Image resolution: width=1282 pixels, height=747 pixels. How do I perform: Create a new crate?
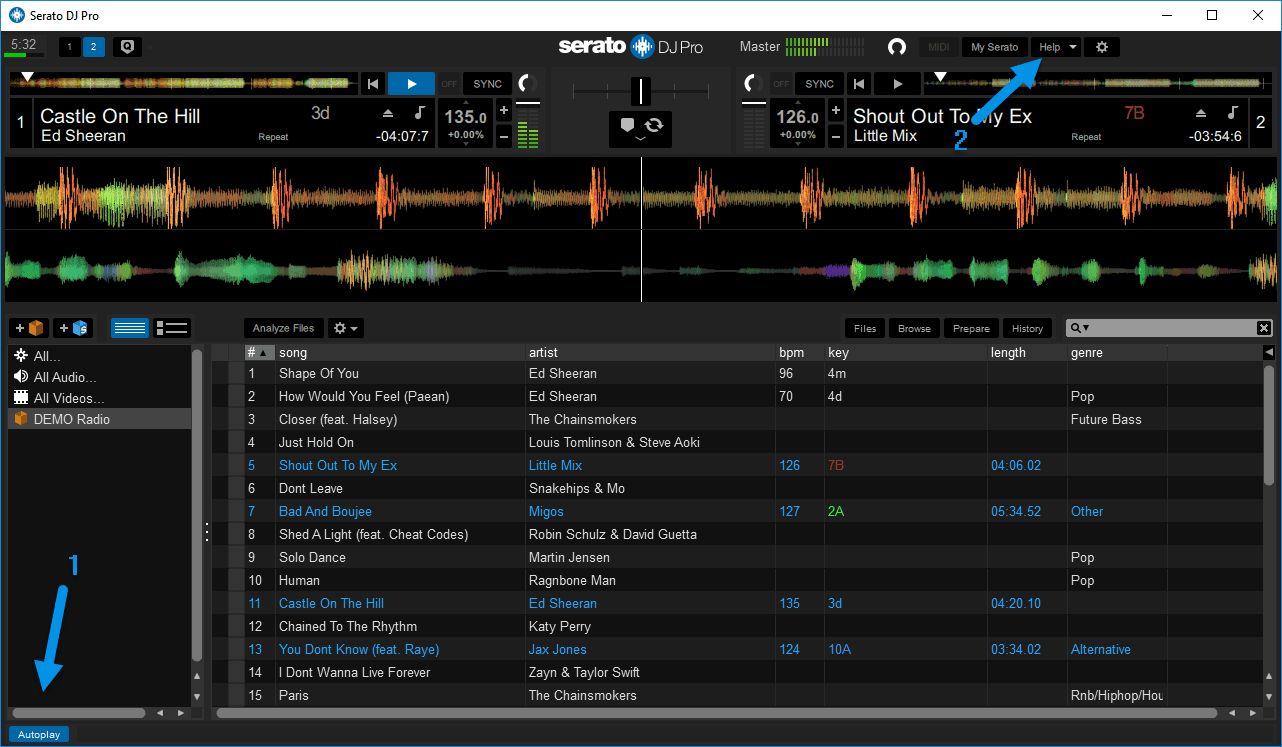29,328
